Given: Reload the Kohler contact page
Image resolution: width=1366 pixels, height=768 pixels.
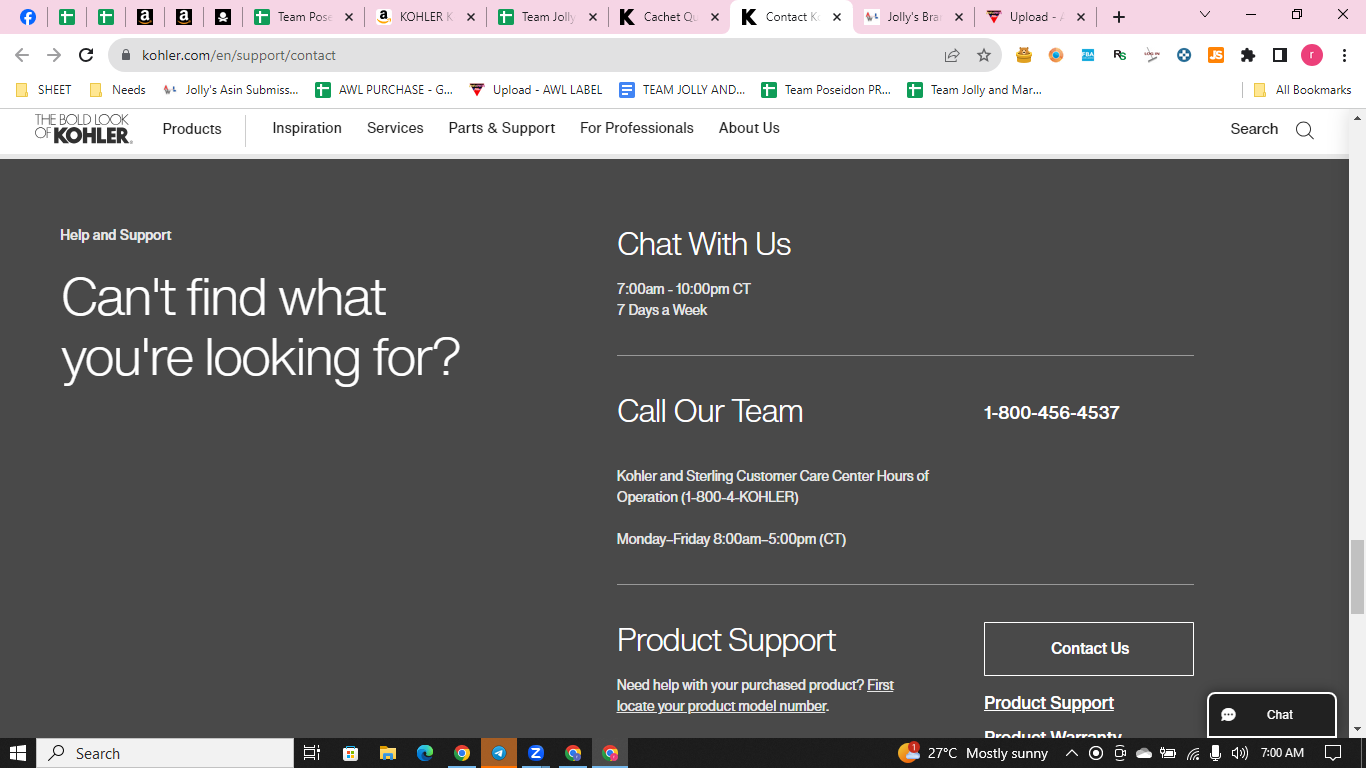Looking at the screenshot, I should pos(87,56).
